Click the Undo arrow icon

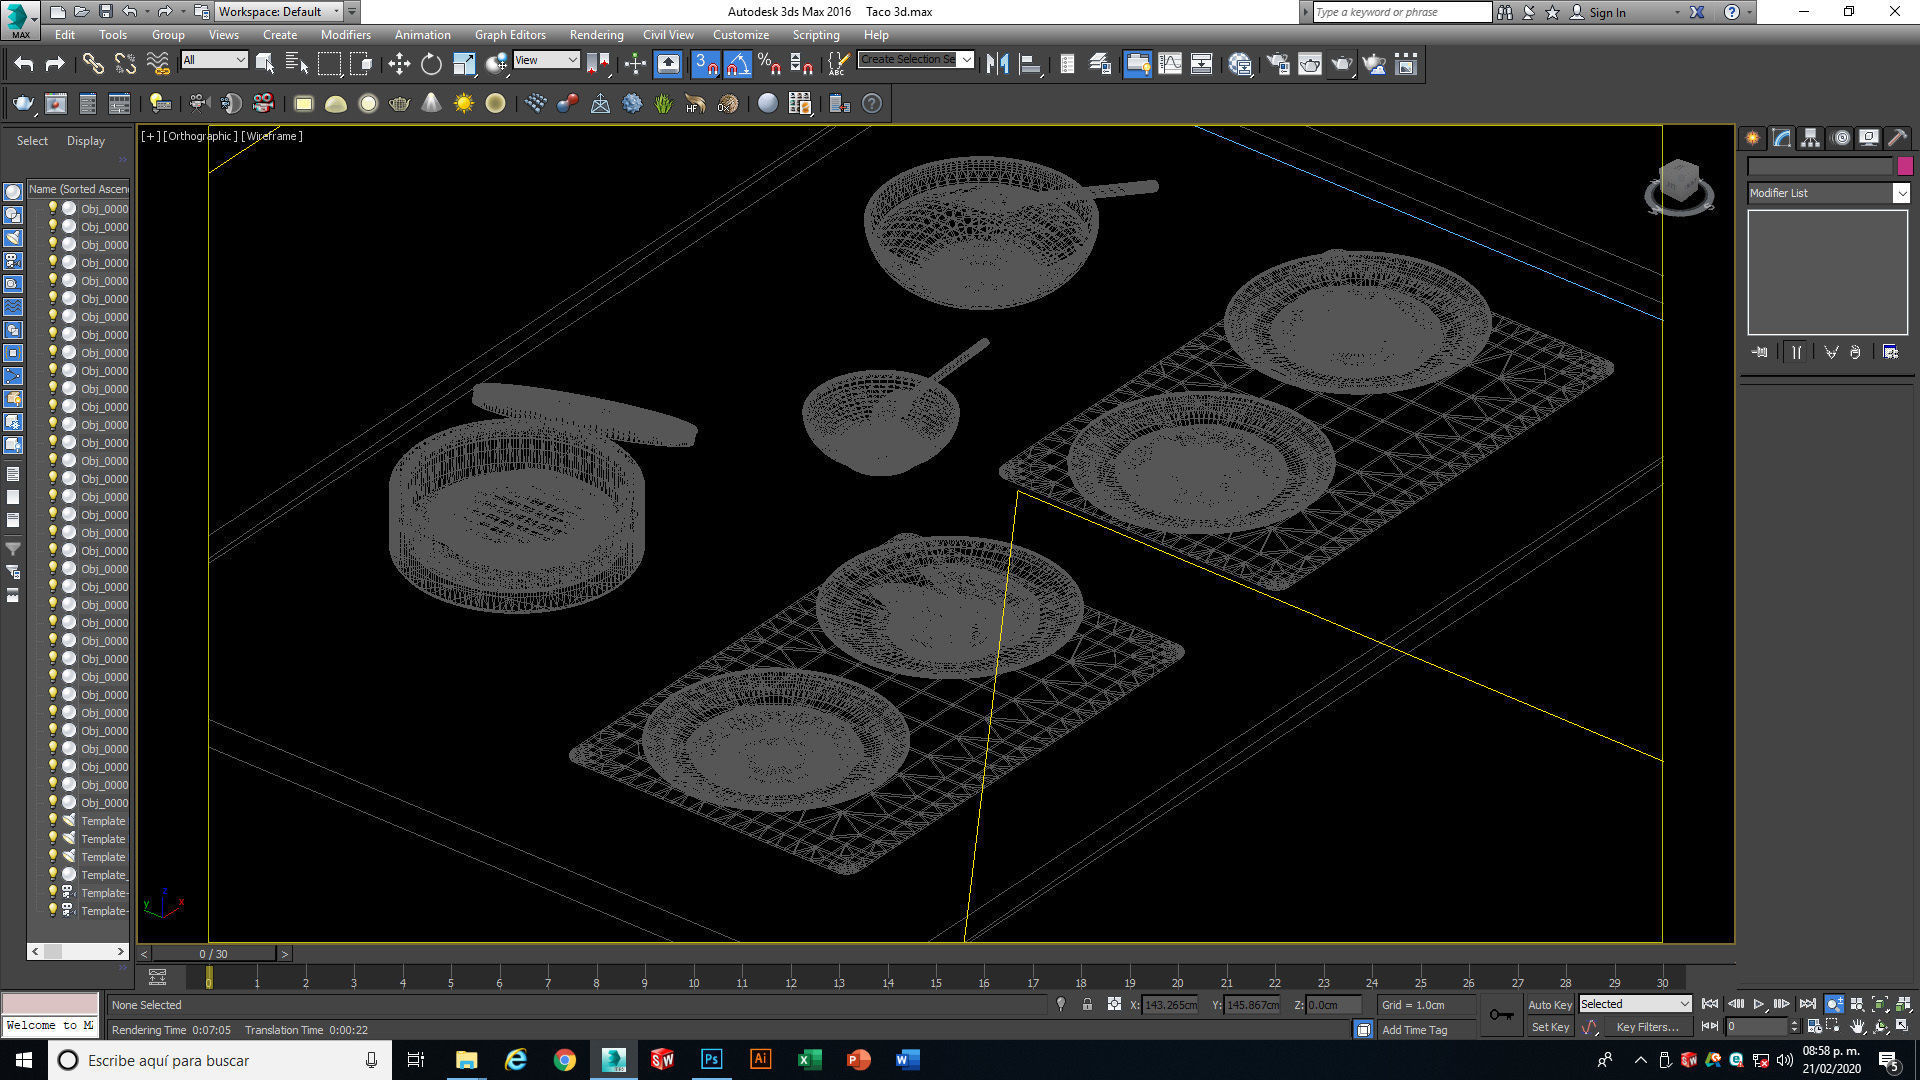pyautogui.click(x=24, y=65)
